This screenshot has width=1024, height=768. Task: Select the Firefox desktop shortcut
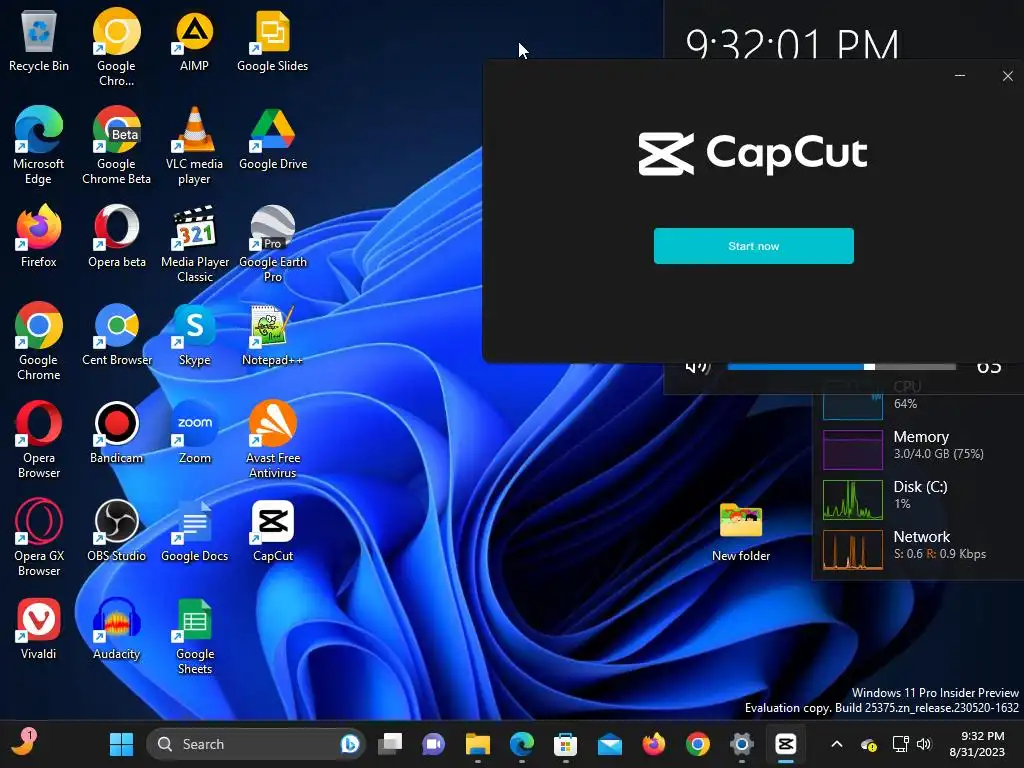point(39,236)
